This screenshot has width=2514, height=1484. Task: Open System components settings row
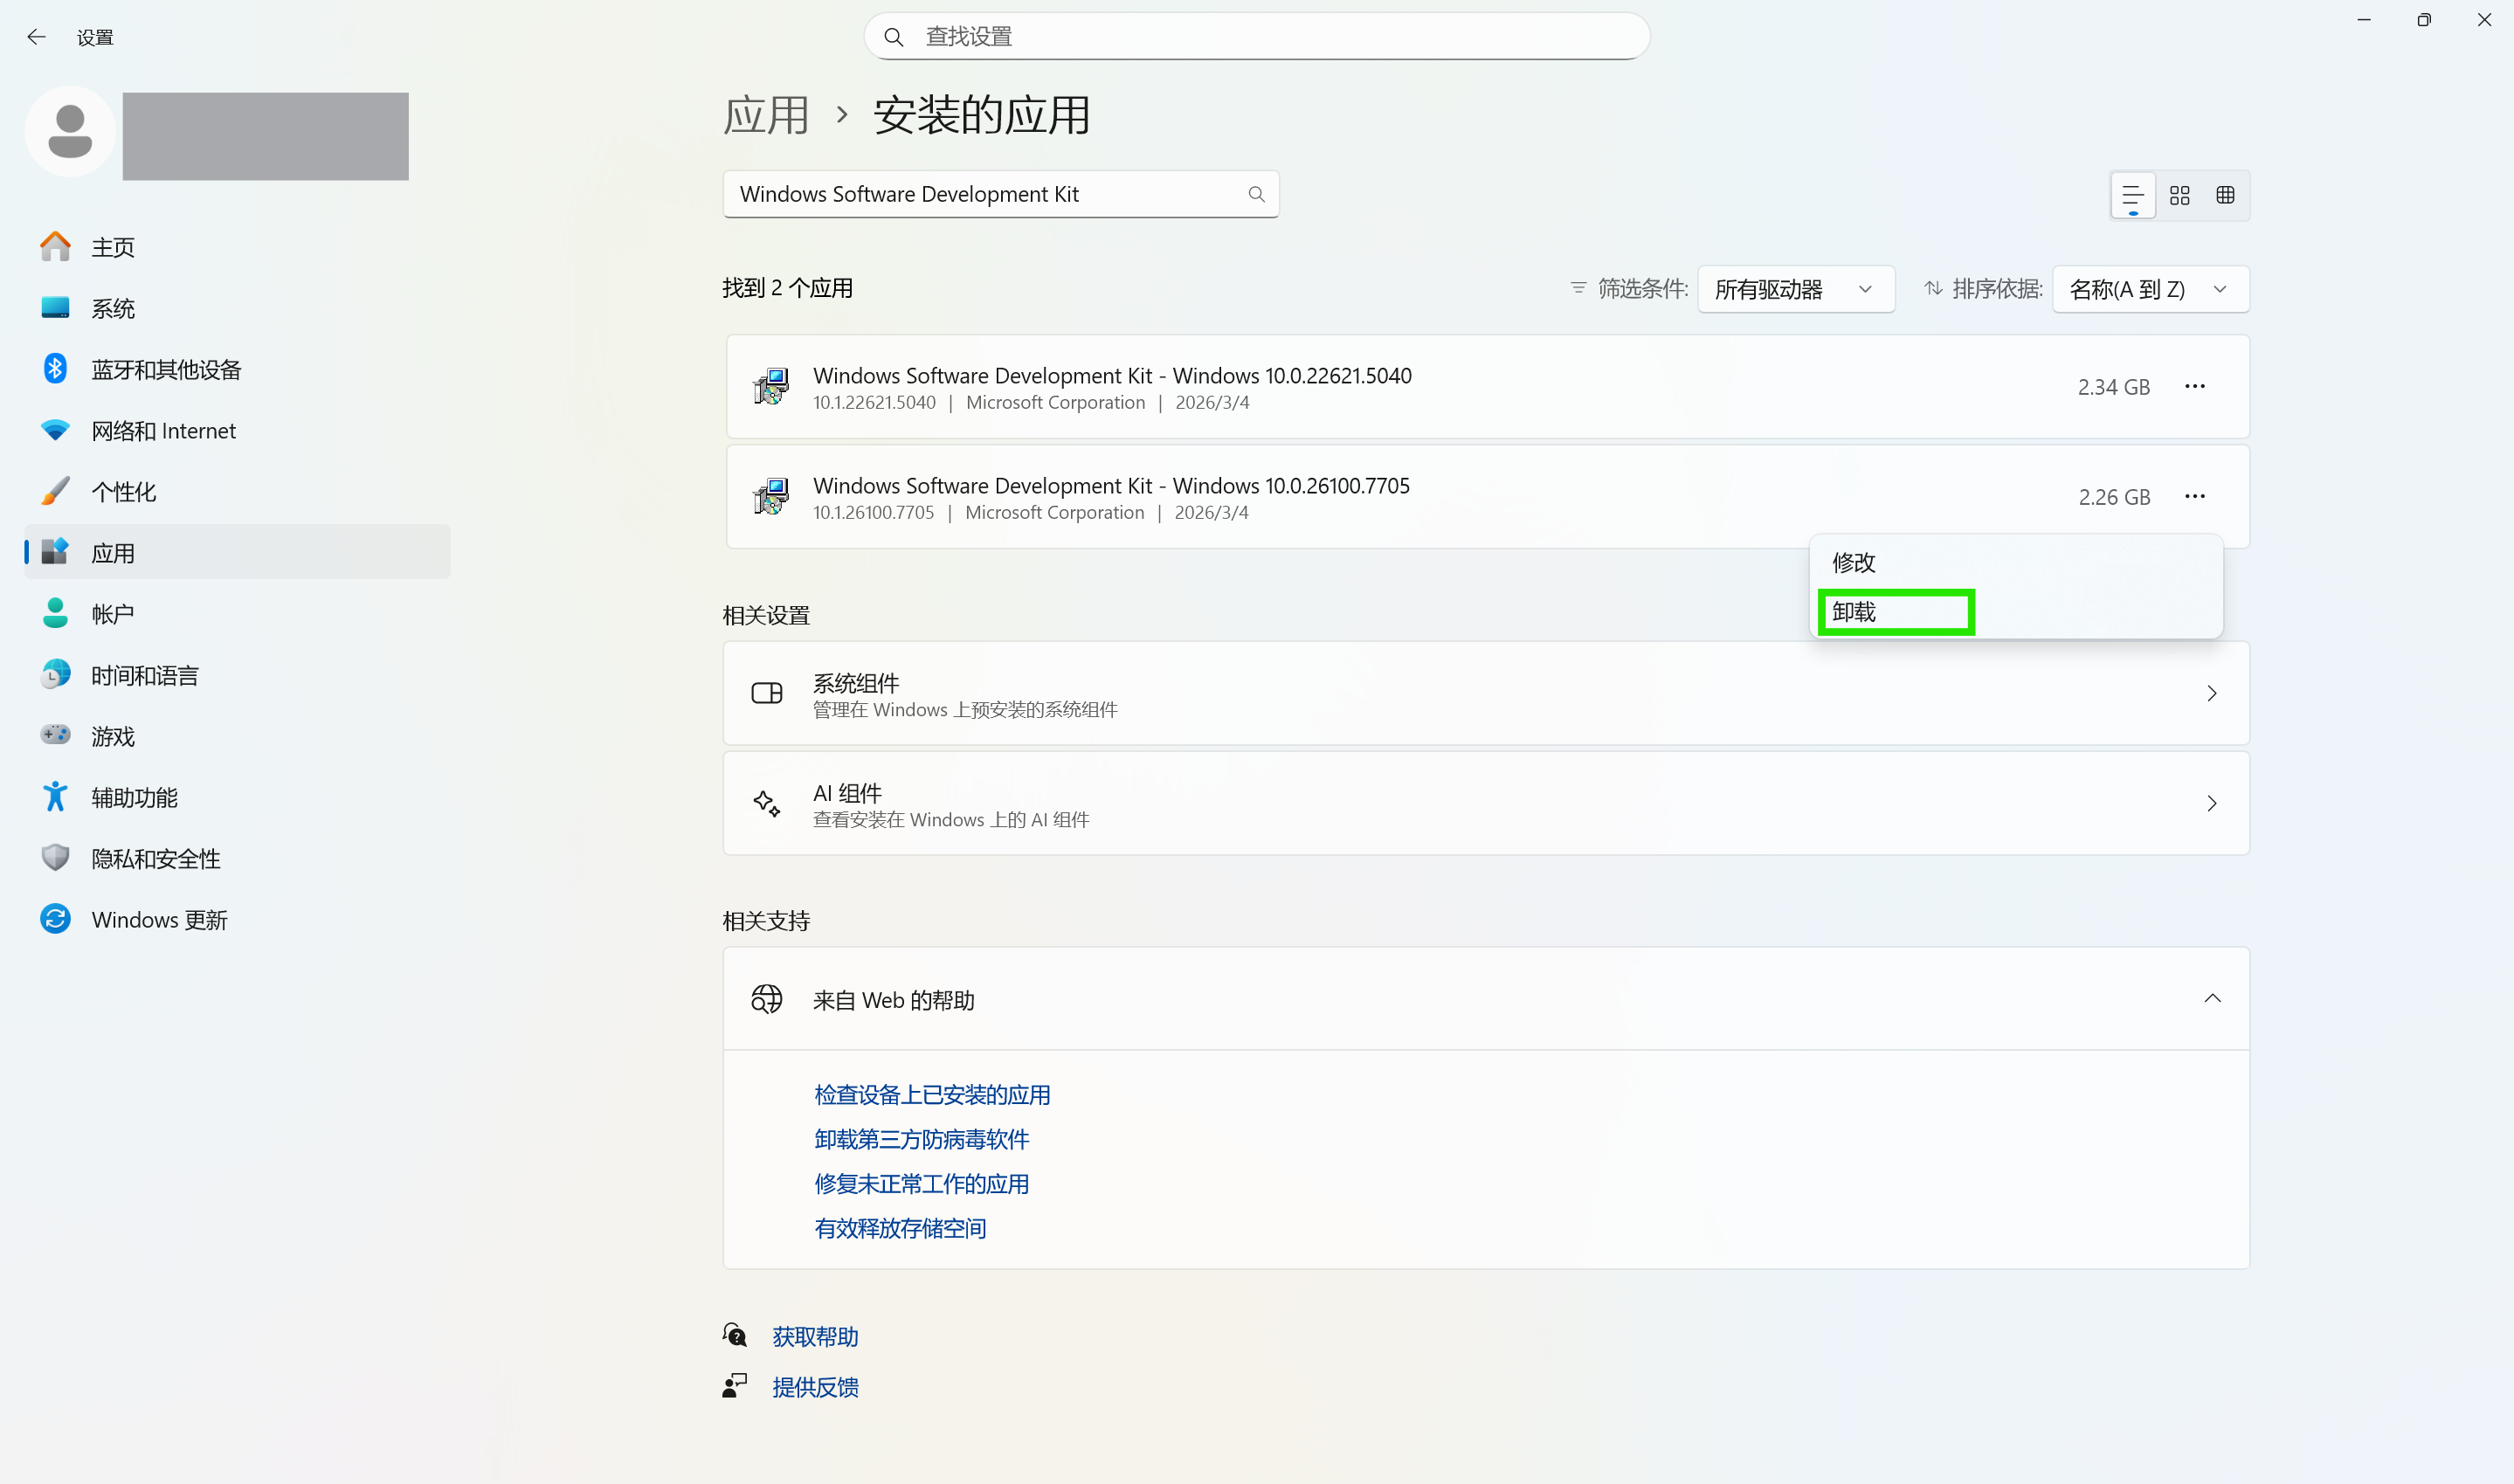coord(1486,693)
